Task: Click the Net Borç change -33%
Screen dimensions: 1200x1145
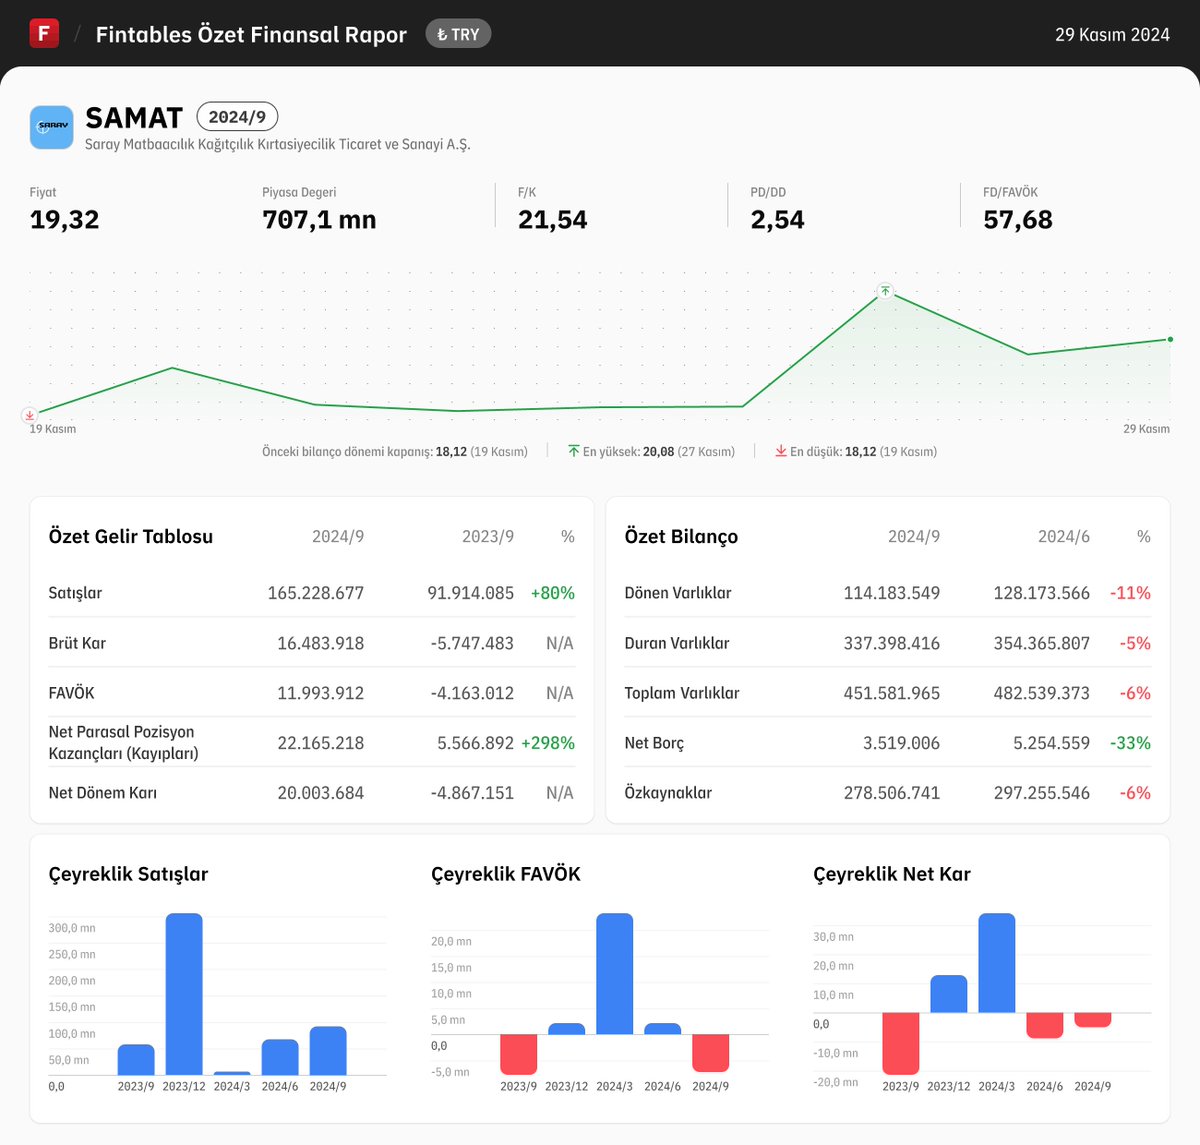Action: 1130,743
